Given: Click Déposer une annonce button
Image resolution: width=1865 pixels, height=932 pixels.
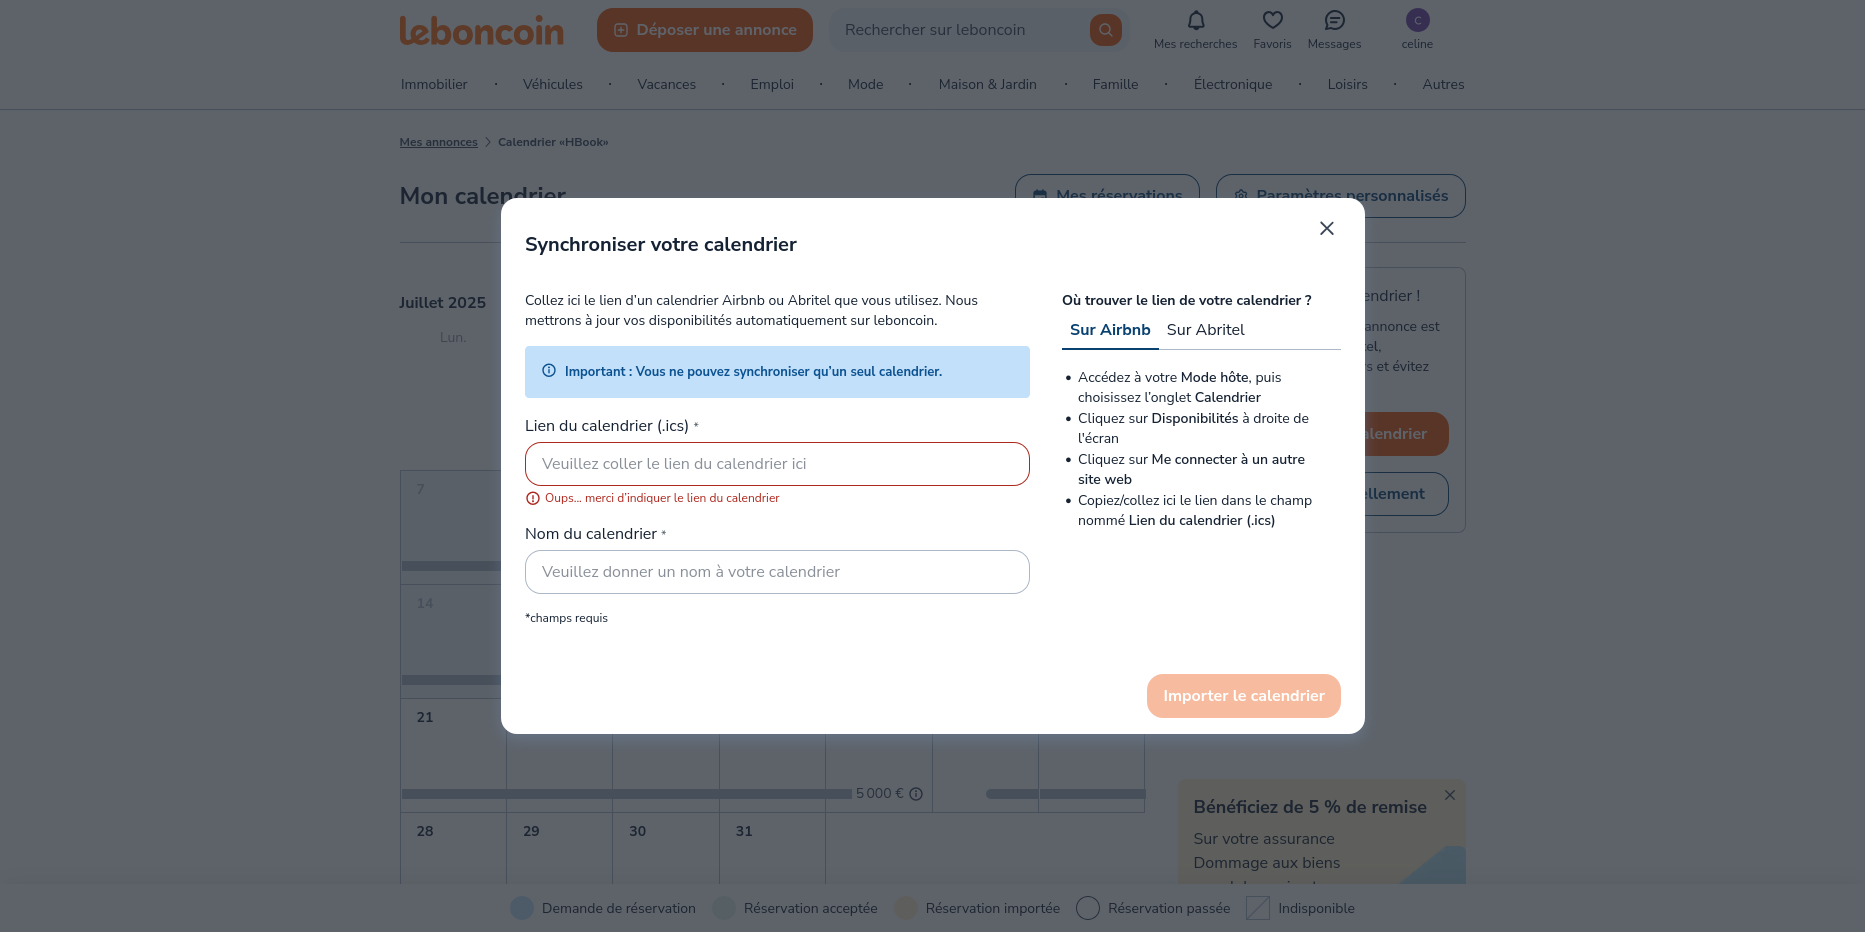Looking at the screenshot, I should (x=704, y=30).
